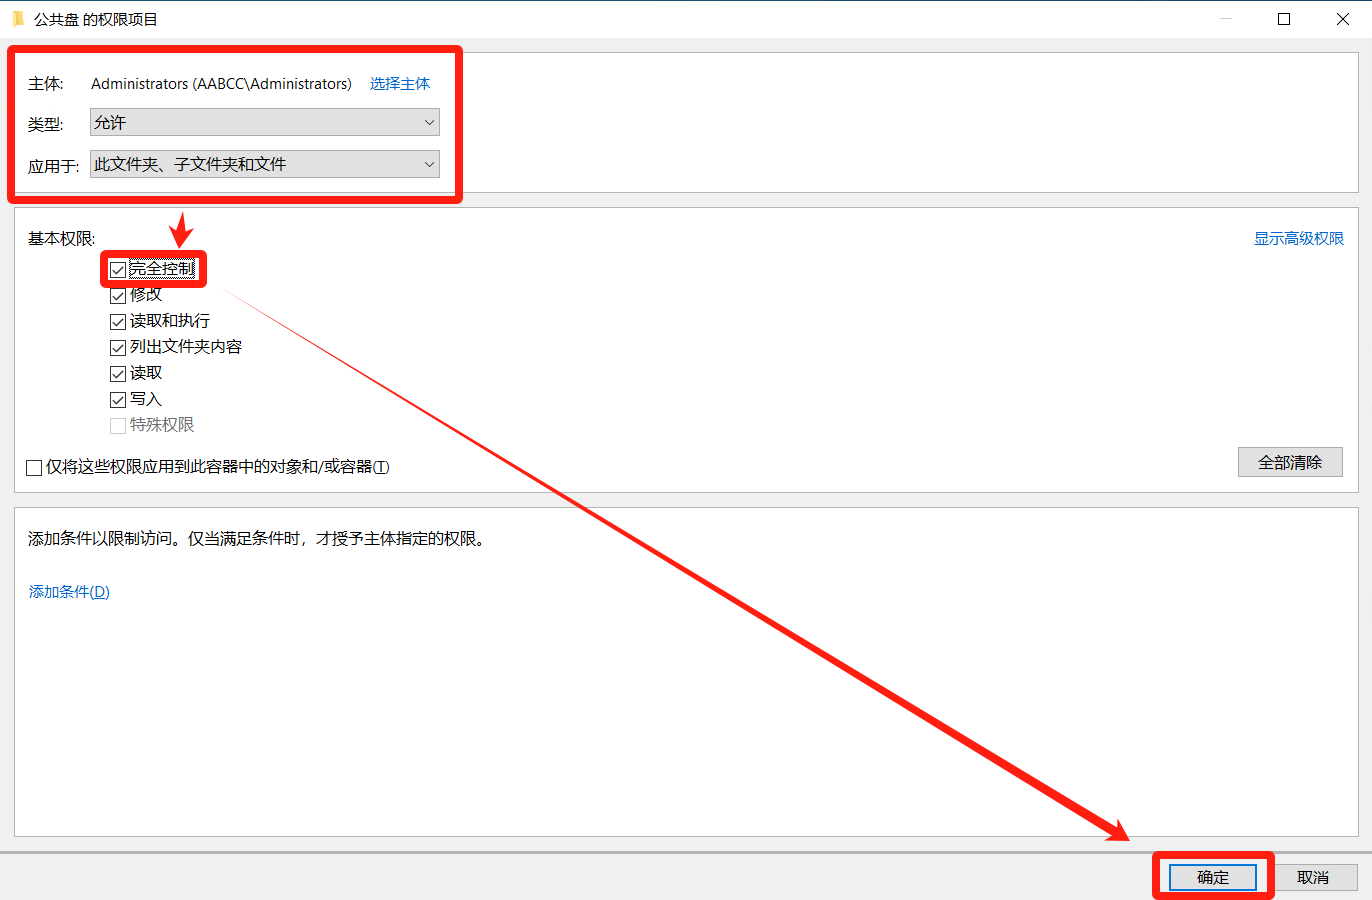The height and width of the screenshot is (900, 1372).
Task: Toggle the 读取和执行 checkbox
Action: [x=118, y=322]
